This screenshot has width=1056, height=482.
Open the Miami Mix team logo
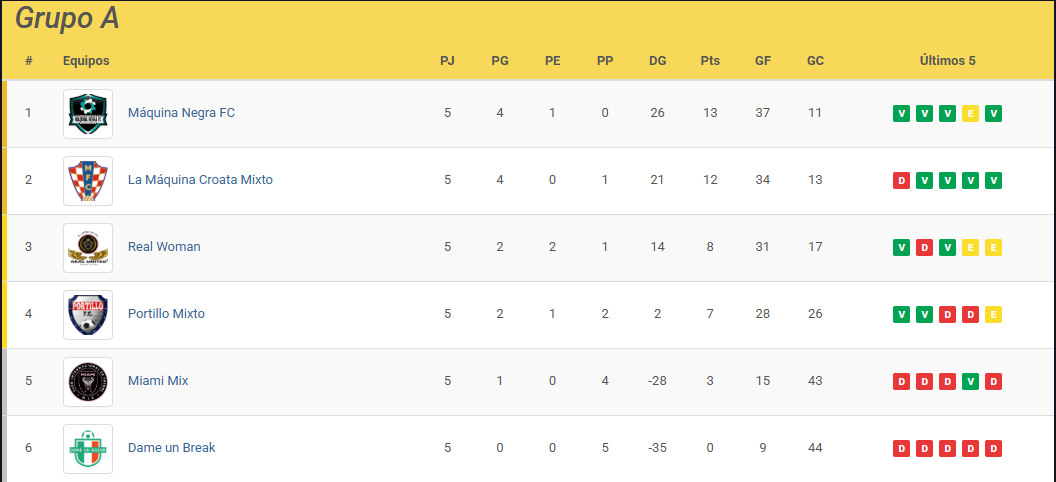[x=88, y=382]
